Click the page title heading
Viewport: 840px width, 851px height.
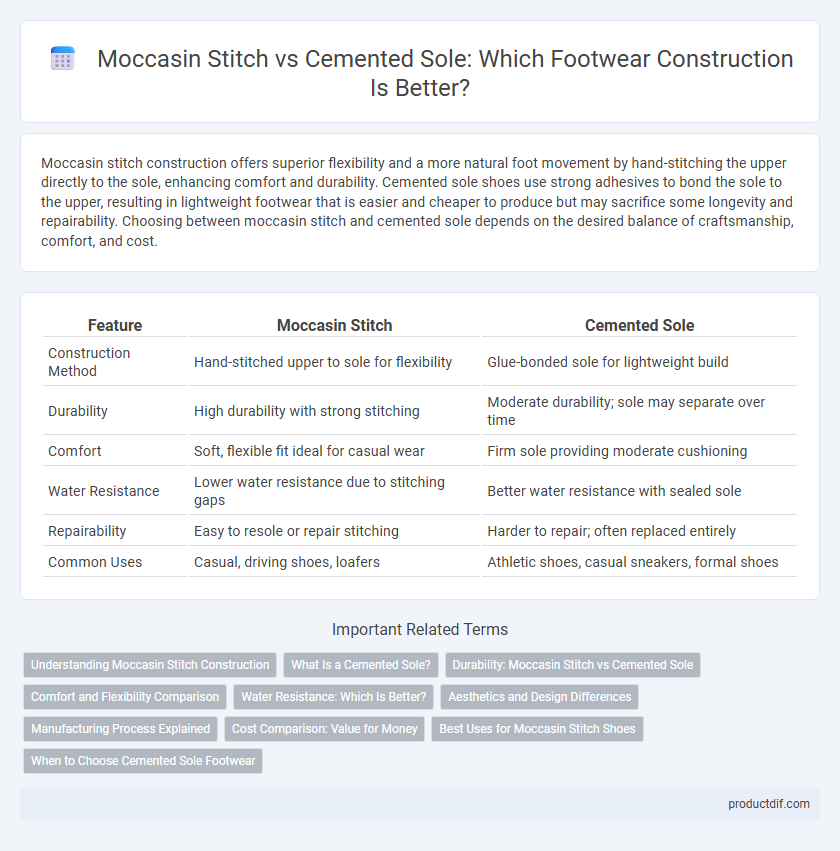pos(445,73)
